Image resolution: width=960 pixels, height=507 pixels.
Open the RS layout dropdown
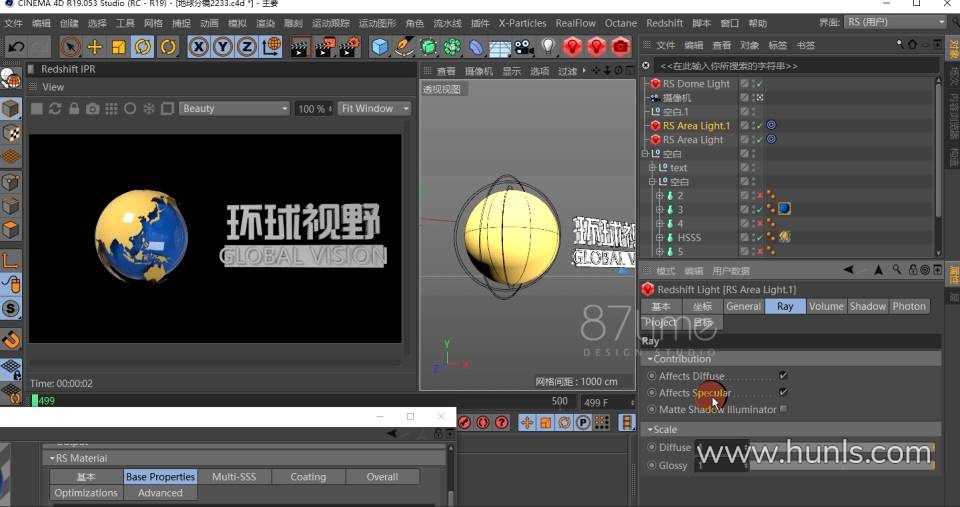[x=895, y=22]
